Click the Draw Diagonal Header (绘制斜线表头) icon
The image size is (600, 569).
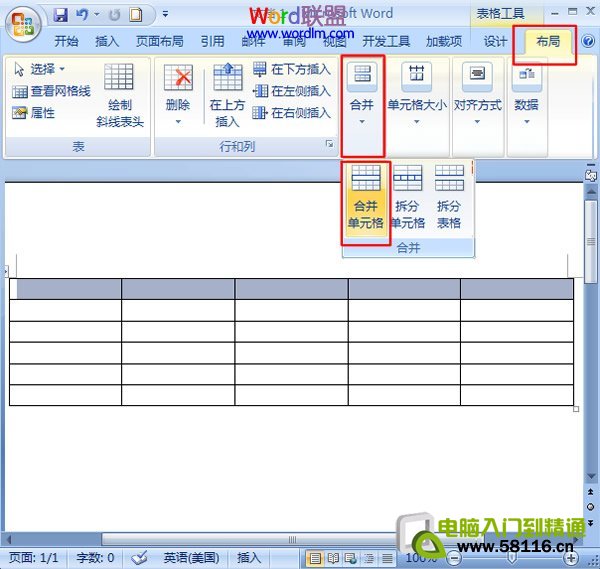pos(120,97)
